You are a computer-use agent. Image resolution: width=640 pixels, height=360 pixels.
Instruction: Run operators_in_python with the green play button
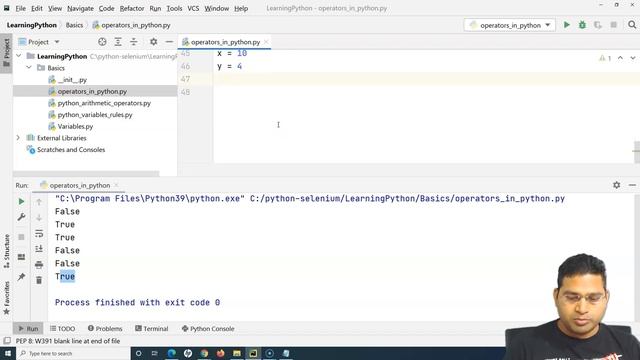click(567, 25)
